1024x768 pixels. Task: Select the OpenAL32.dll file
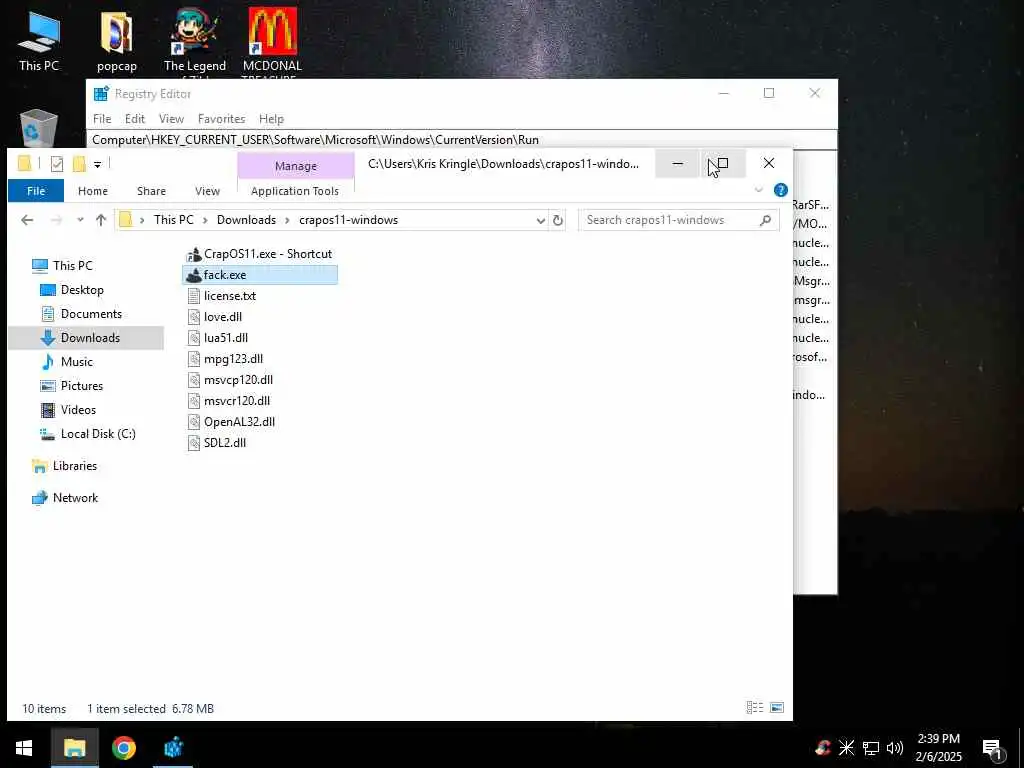(x=231, y=422)
